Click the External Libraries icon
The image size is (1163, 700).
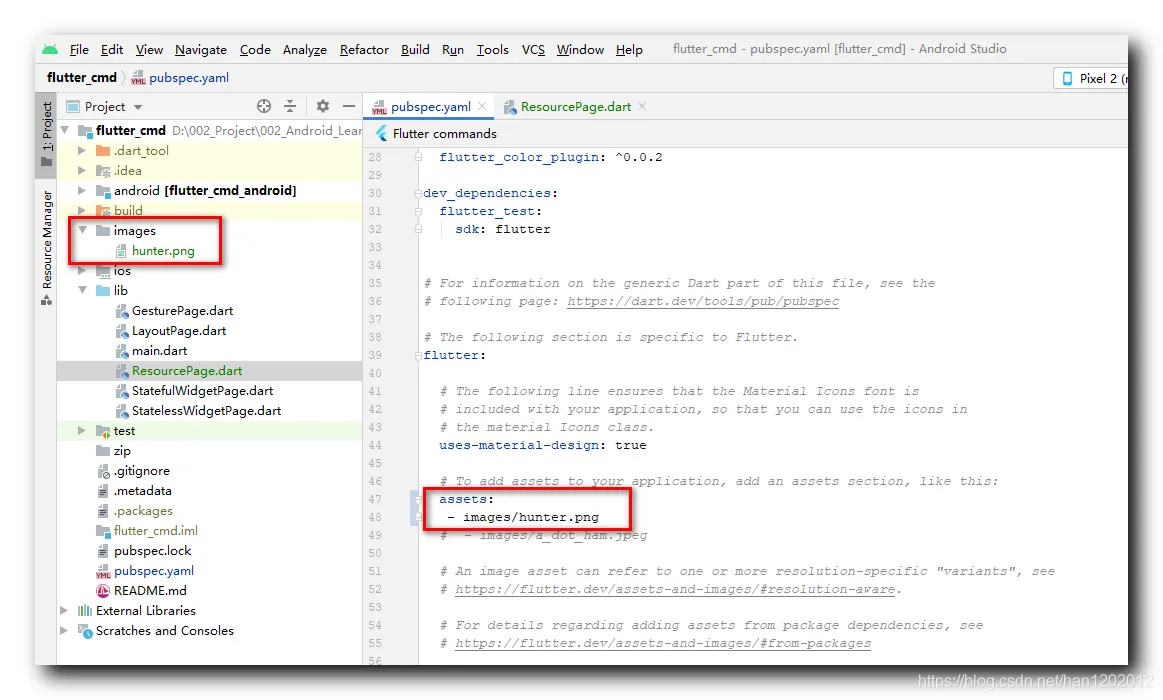click(85, 611)
